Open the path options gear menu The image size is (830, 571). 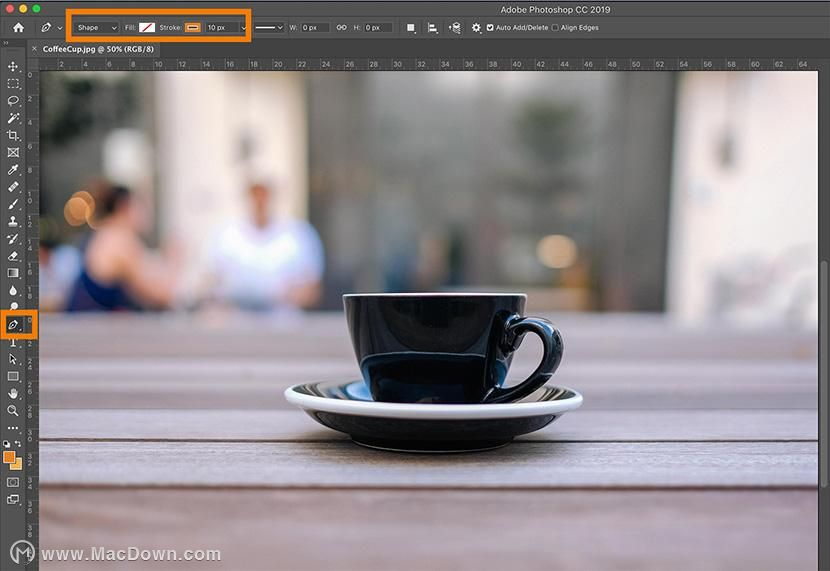[476, 28]
